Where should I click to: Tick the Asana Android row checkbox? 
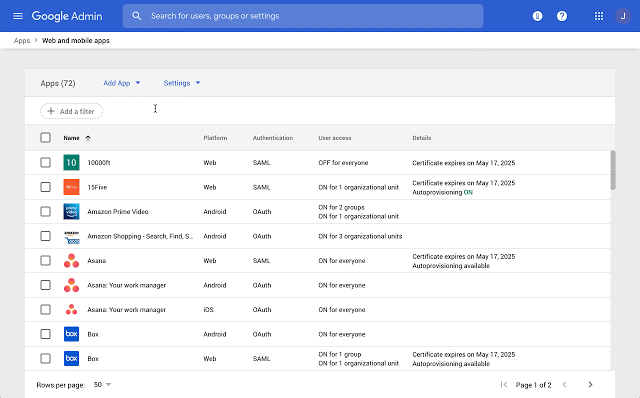[x=45, y=285]
